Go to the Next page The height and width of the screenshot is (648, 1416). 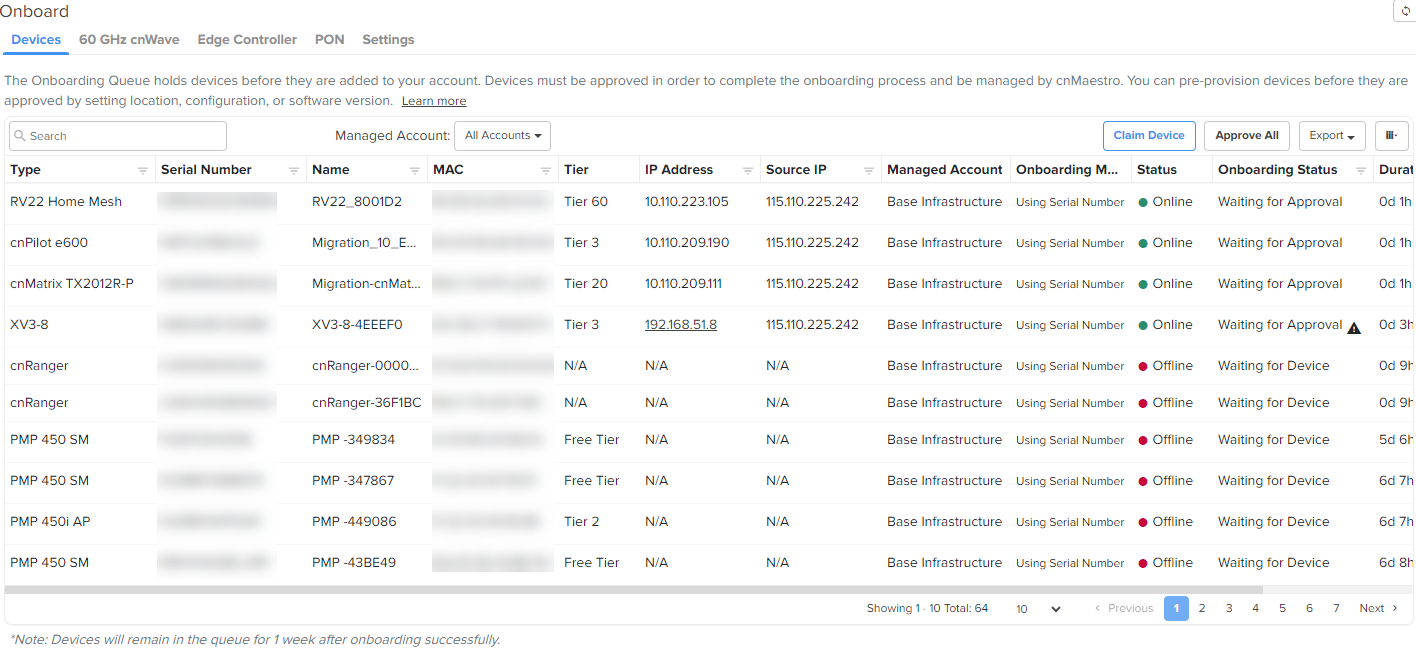(1379, 608)
